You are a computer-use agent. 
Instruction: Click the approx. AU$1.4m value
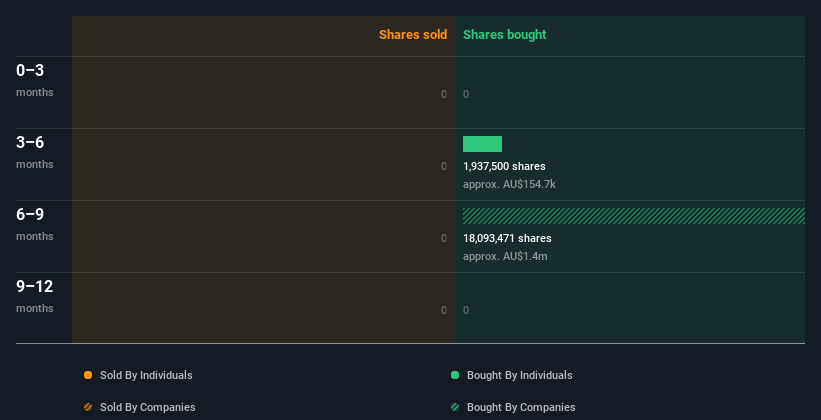[x=505, y=257]
